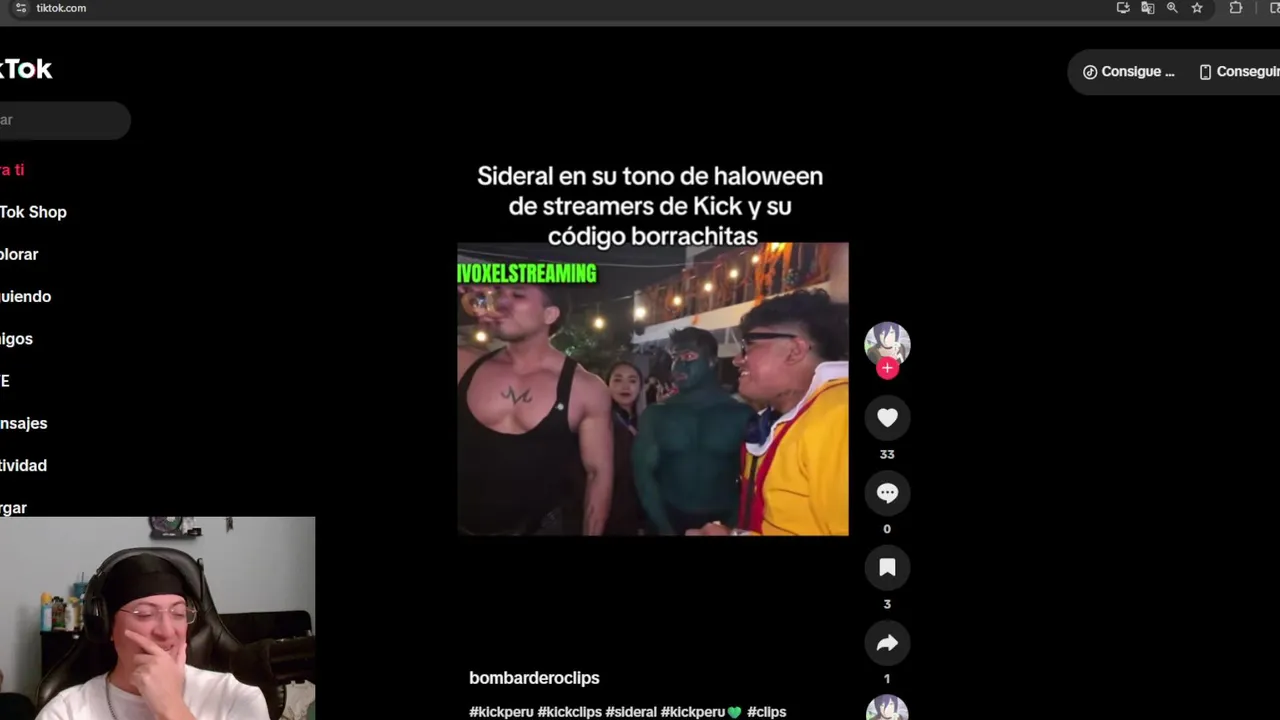Click the install app icon in the address bar
The width and height of the screenshot is (1280, 720).
click(1123, 8)
